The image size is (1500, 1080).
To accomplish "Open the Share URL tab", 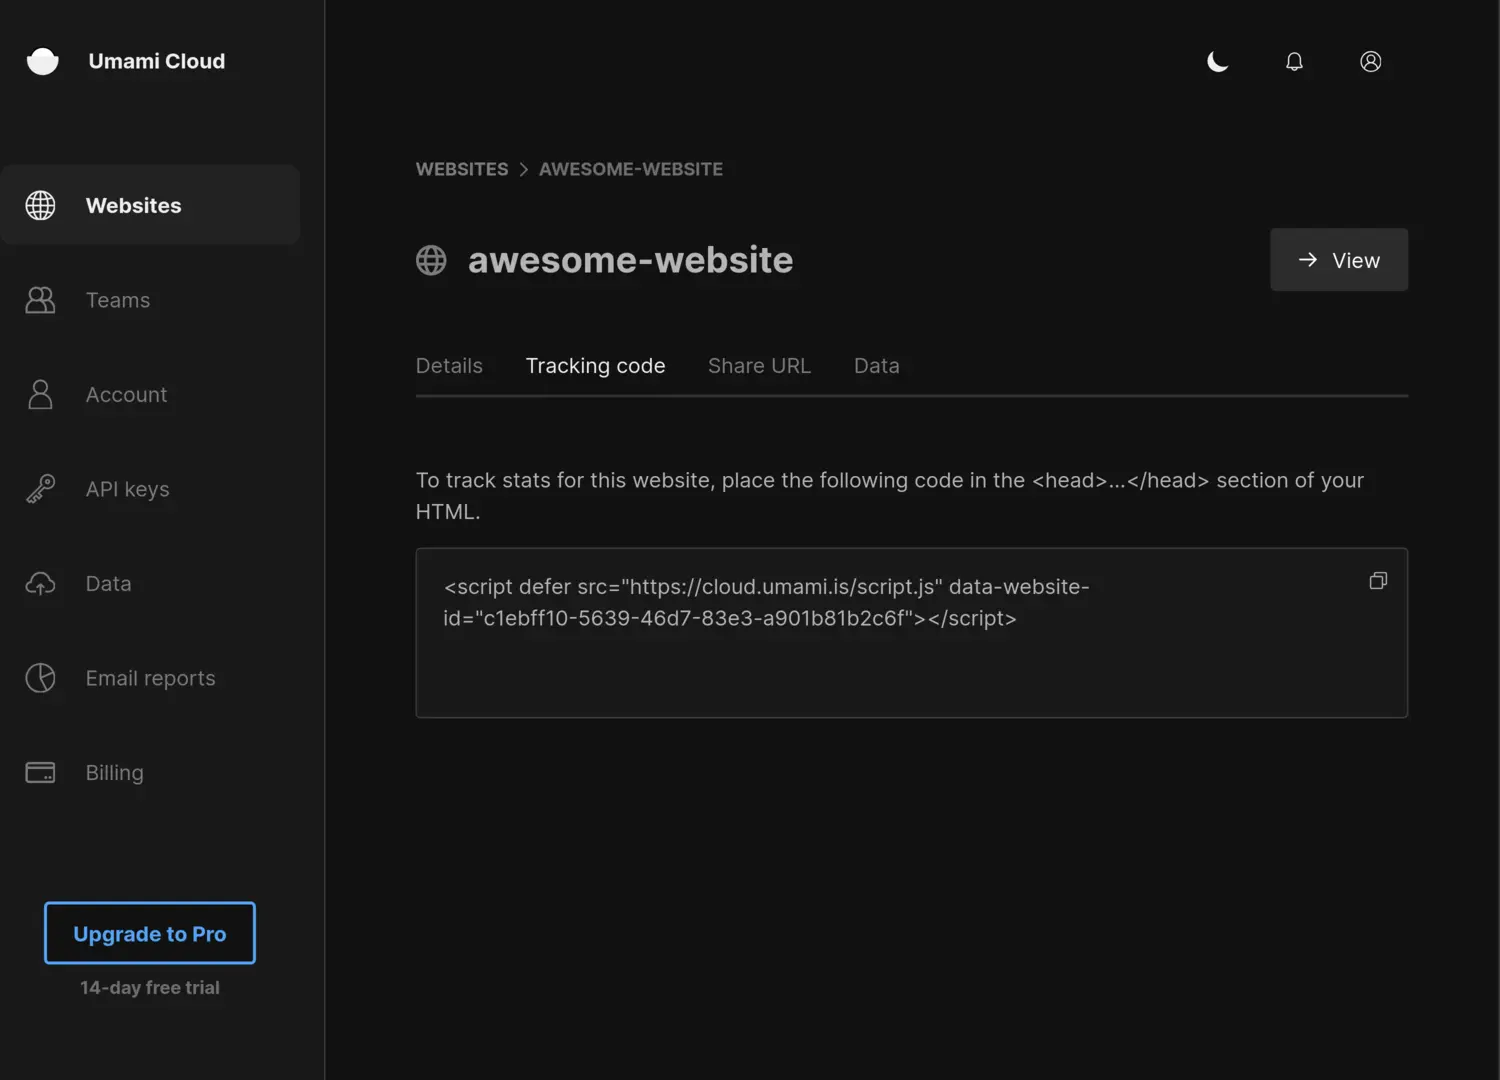I will (x=759, y=365).
